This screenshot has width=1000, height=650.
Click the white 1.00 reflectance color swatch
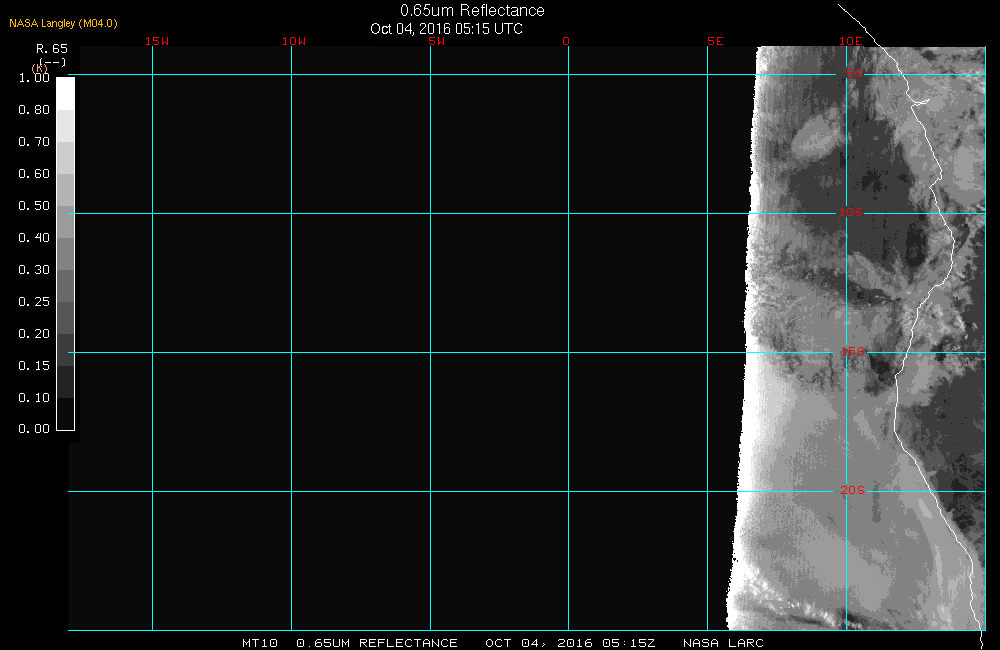(65, 93)
